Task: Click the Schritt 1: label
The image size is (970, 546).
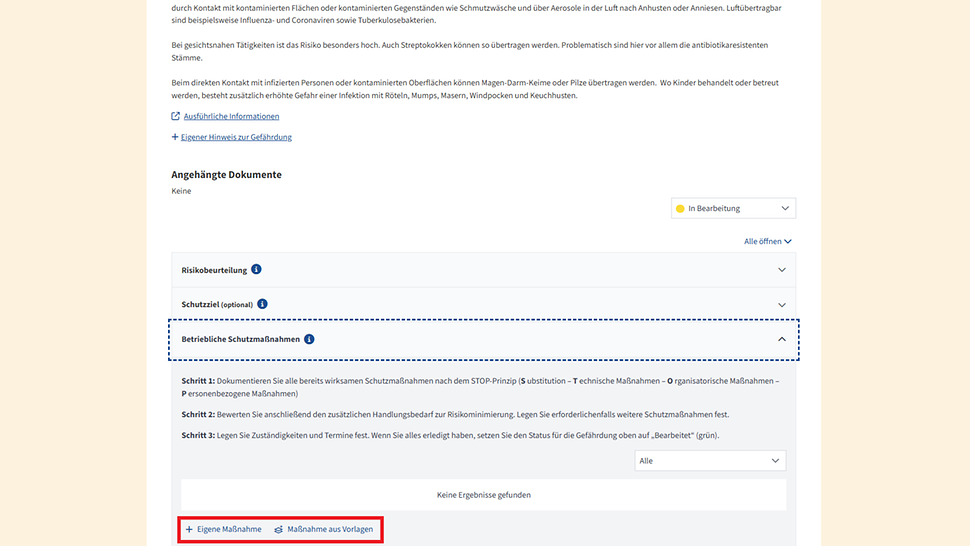Action: pos(198,381)
